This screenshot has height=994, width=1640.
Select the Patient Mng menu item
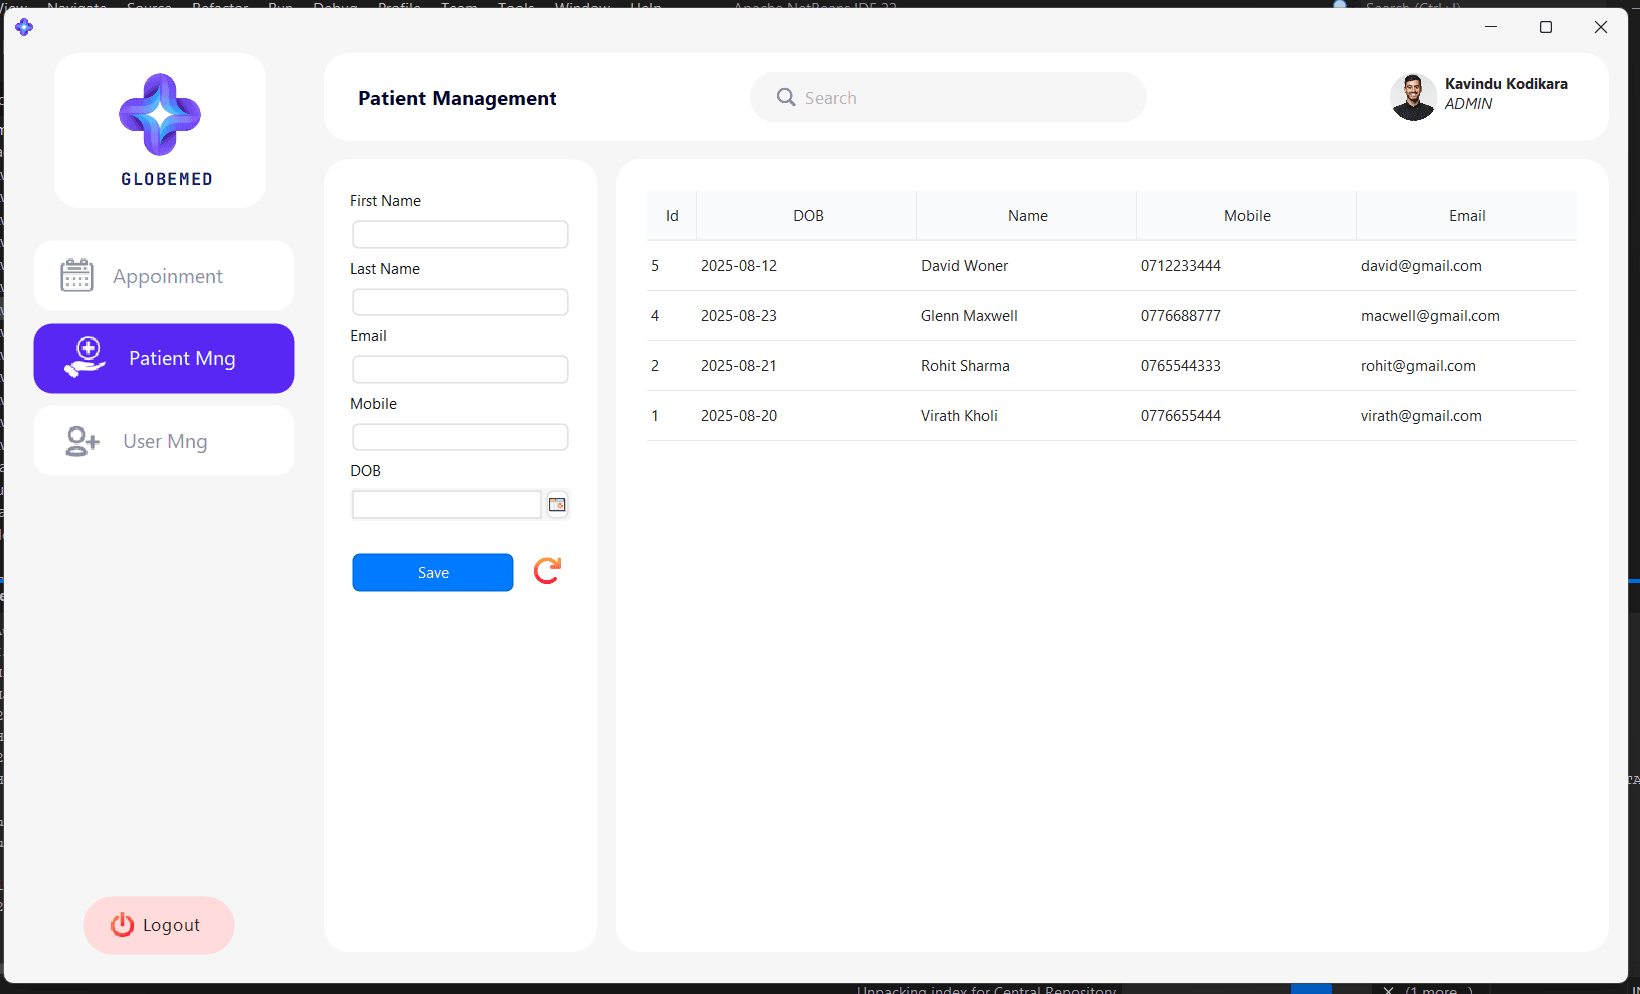click(164, 358)
